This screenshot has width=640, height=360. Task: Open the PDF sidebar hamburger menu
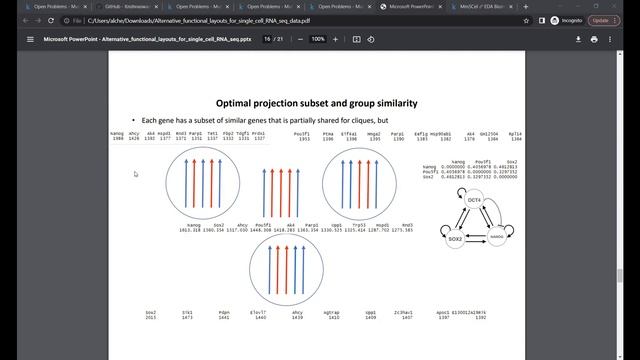tap(30, 39)
